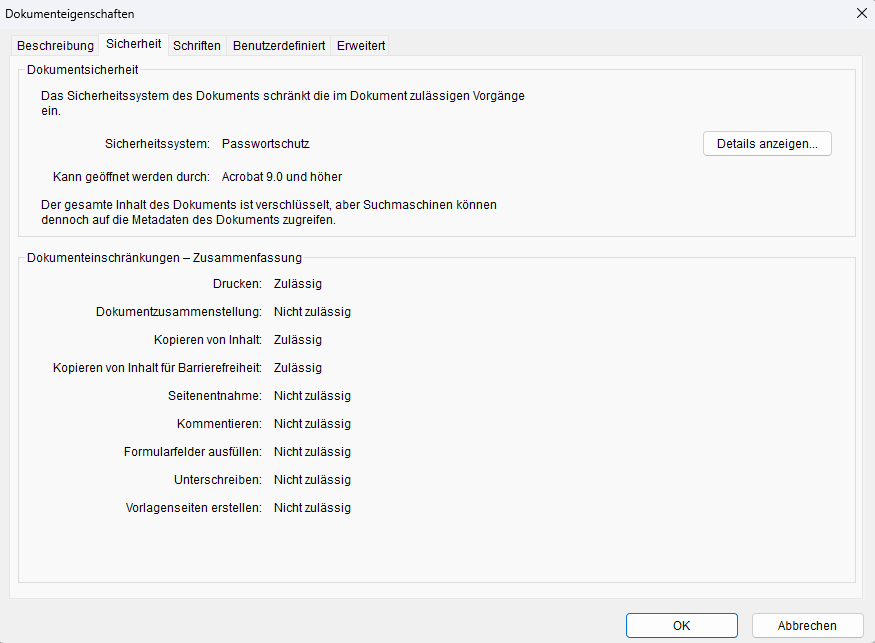Screen dimensions: 875x643
Task: Click the Nicht zulässig value for Seitenentnahme
Action: coord(312,396)
